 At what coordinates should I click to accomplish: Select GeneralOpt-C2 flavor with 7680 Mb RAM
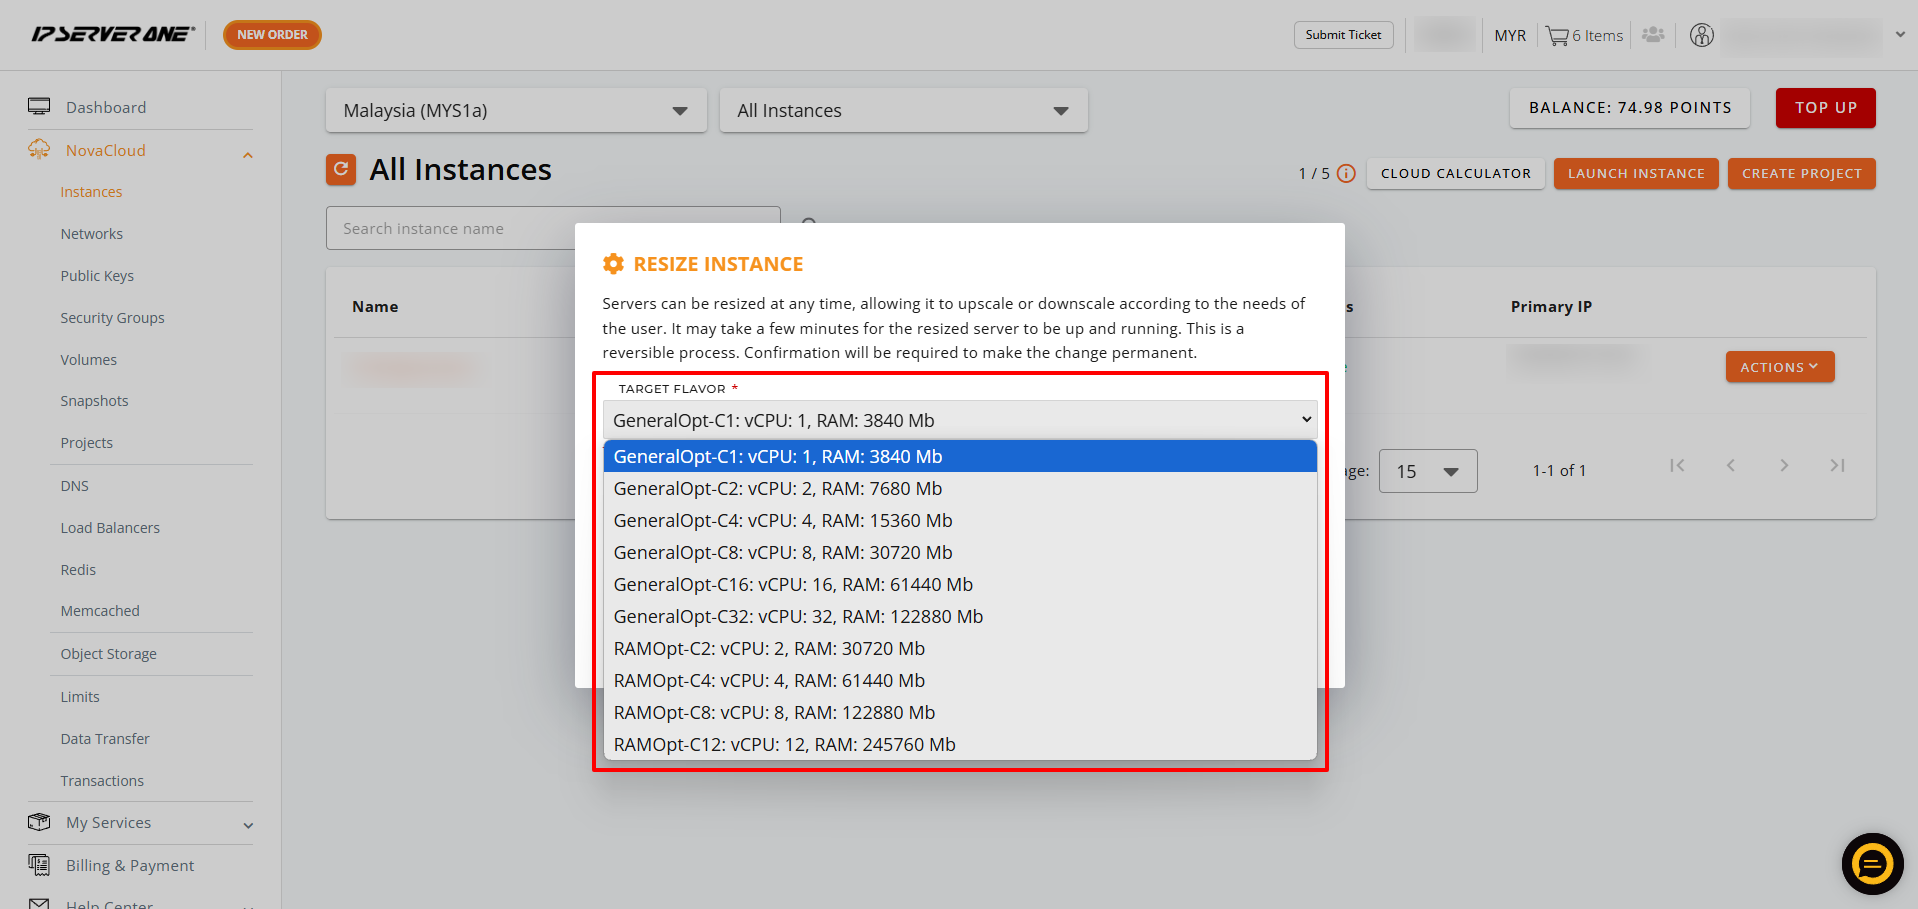[960, 488]
